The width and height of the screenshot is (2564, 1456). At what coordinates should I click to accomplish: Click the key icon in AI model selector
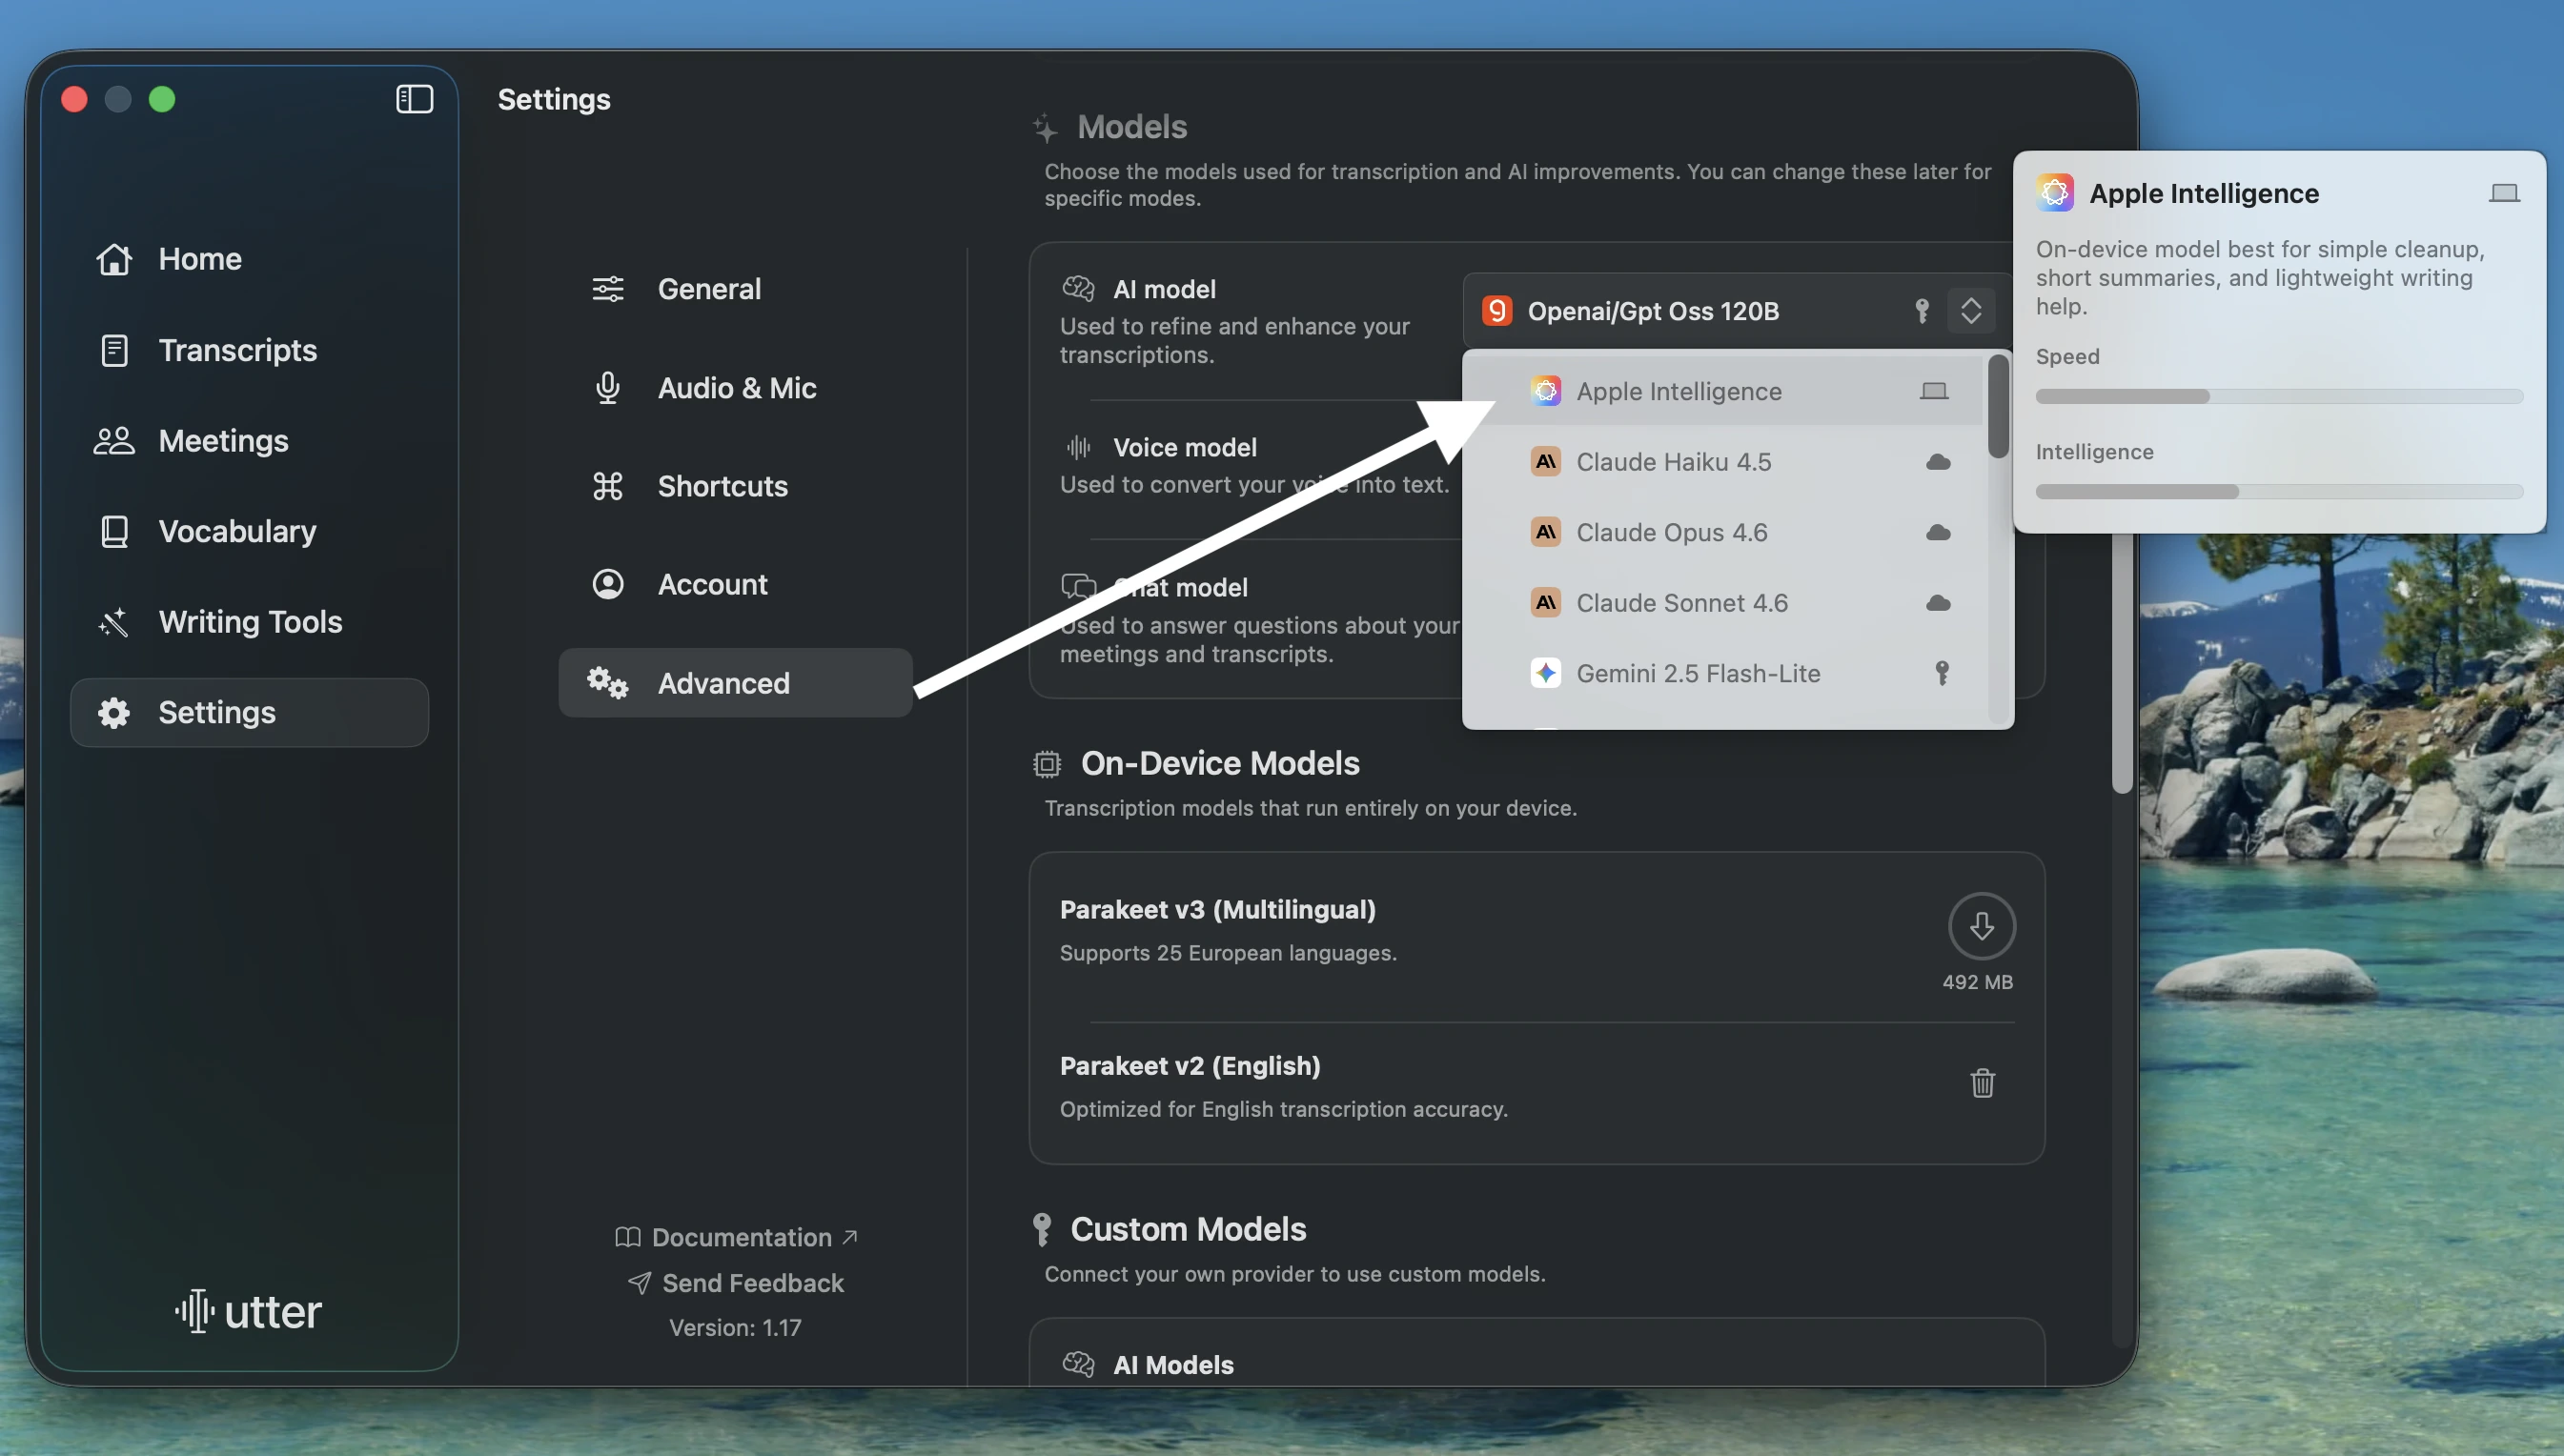(1921, 311)
